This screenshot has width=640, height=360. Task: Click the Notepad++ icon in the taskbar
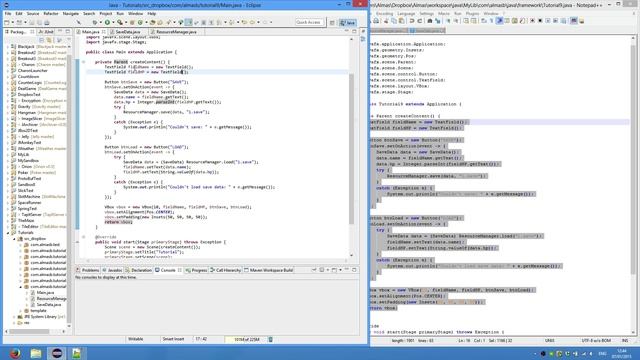point(76,353)
